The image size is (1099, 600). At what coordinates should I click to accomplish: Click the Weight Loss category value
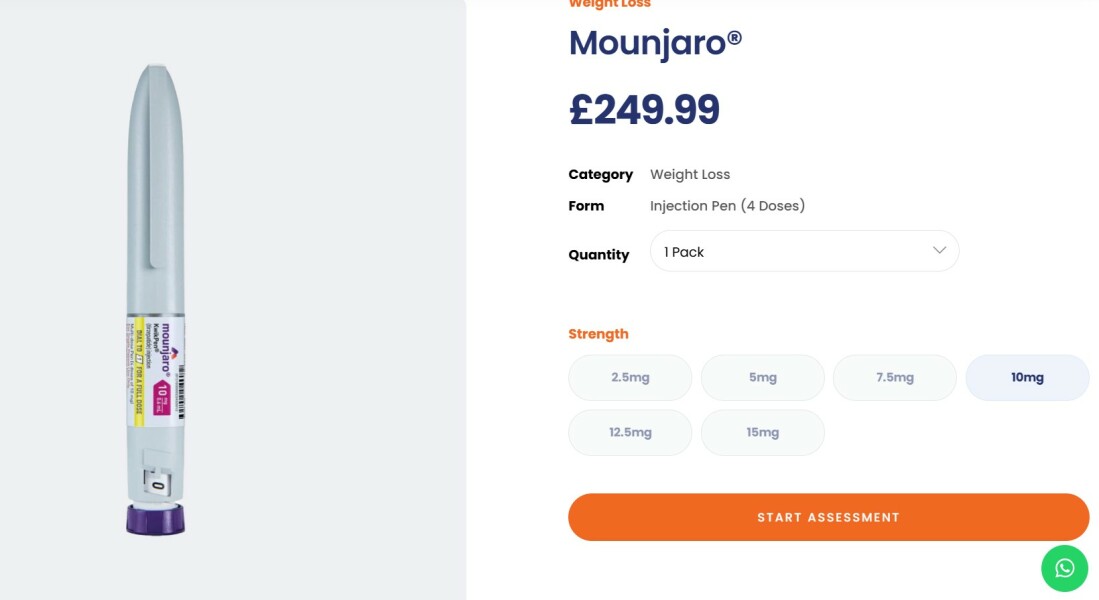(690, 174)
